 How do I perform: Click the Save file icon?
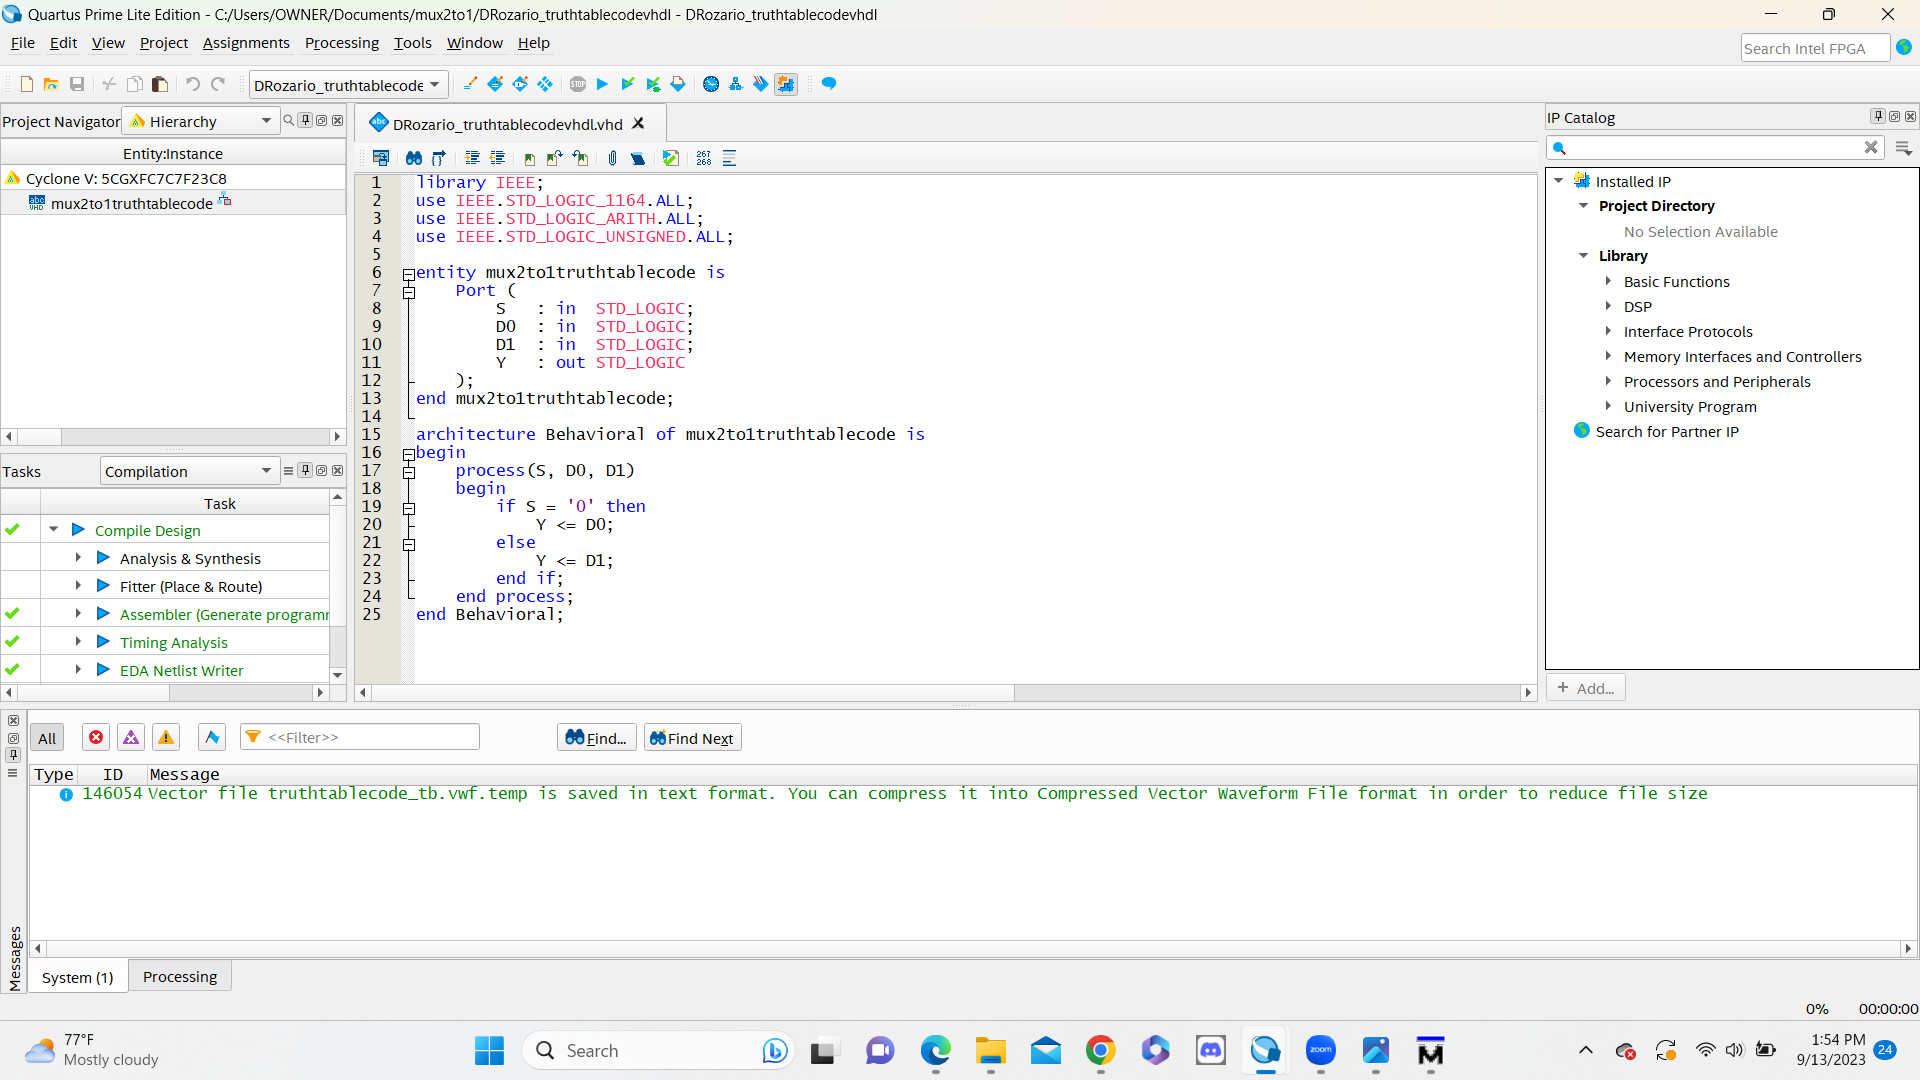pos(77,84)
